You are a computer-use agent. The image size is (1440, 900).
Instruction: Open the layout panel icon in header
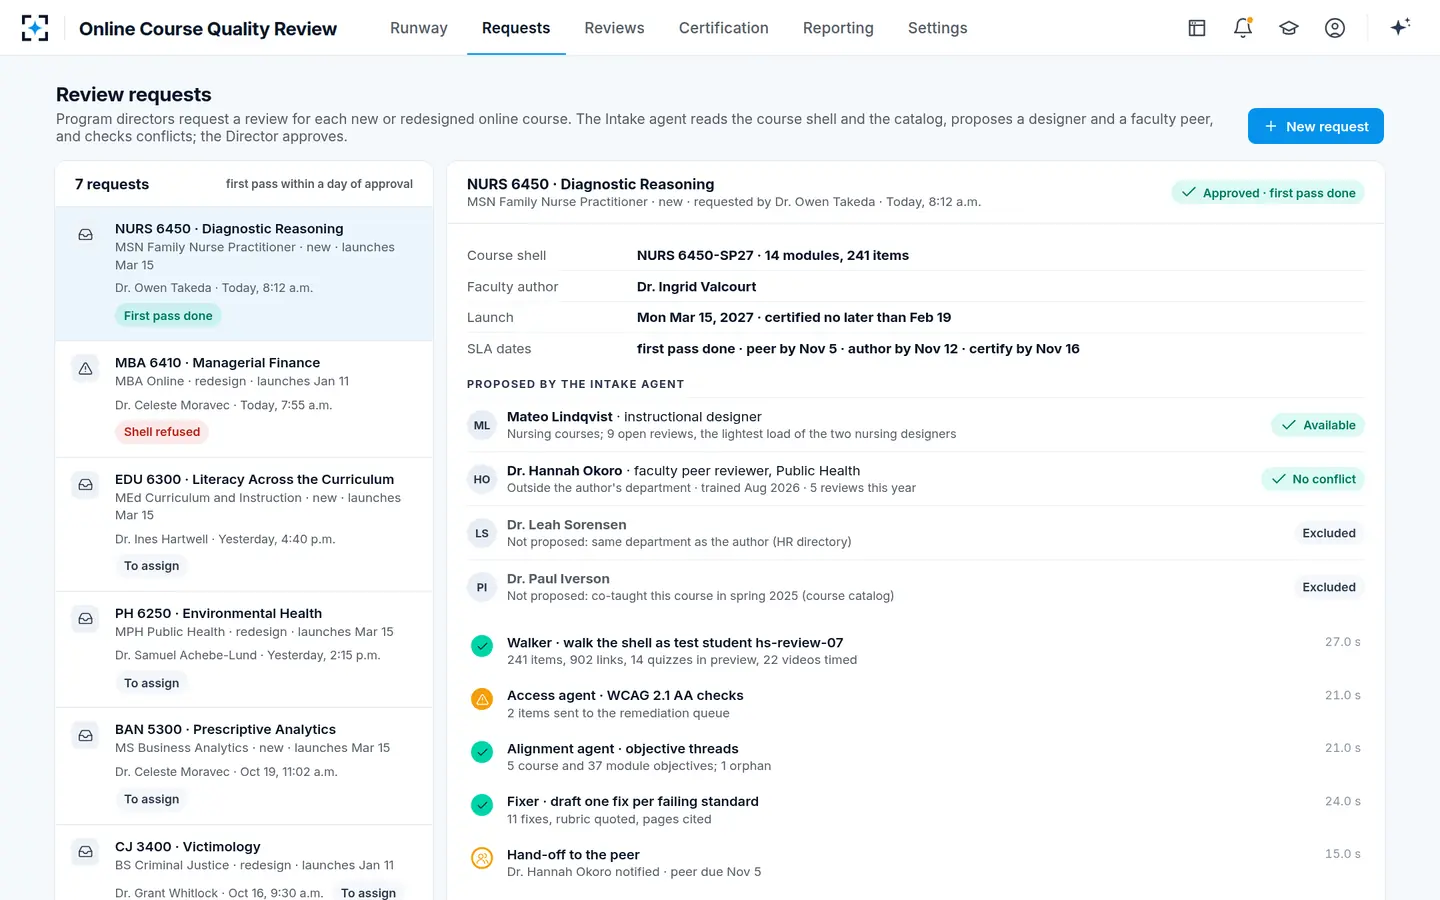coord(1197,28)
